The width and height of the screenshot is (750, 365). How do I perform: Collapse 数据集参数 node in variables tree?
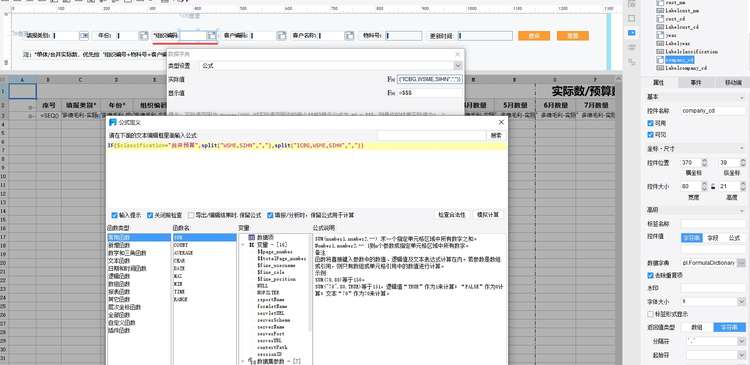pos(243,361)
